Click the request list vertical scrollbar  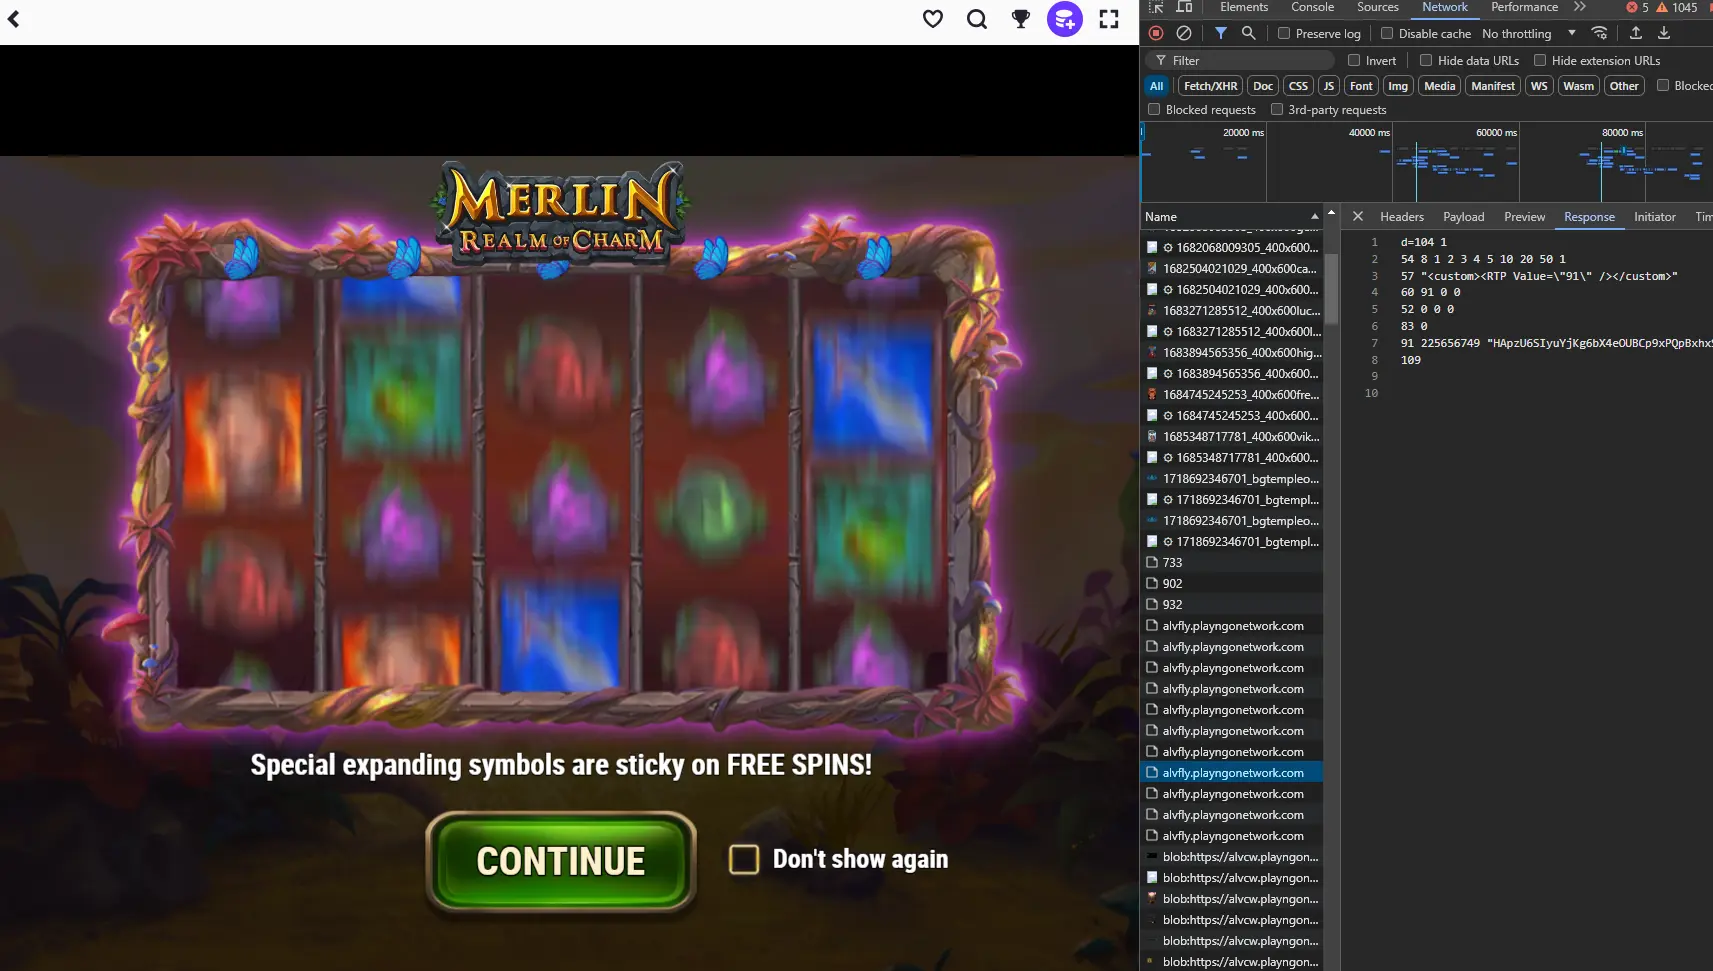point(1331,290)
